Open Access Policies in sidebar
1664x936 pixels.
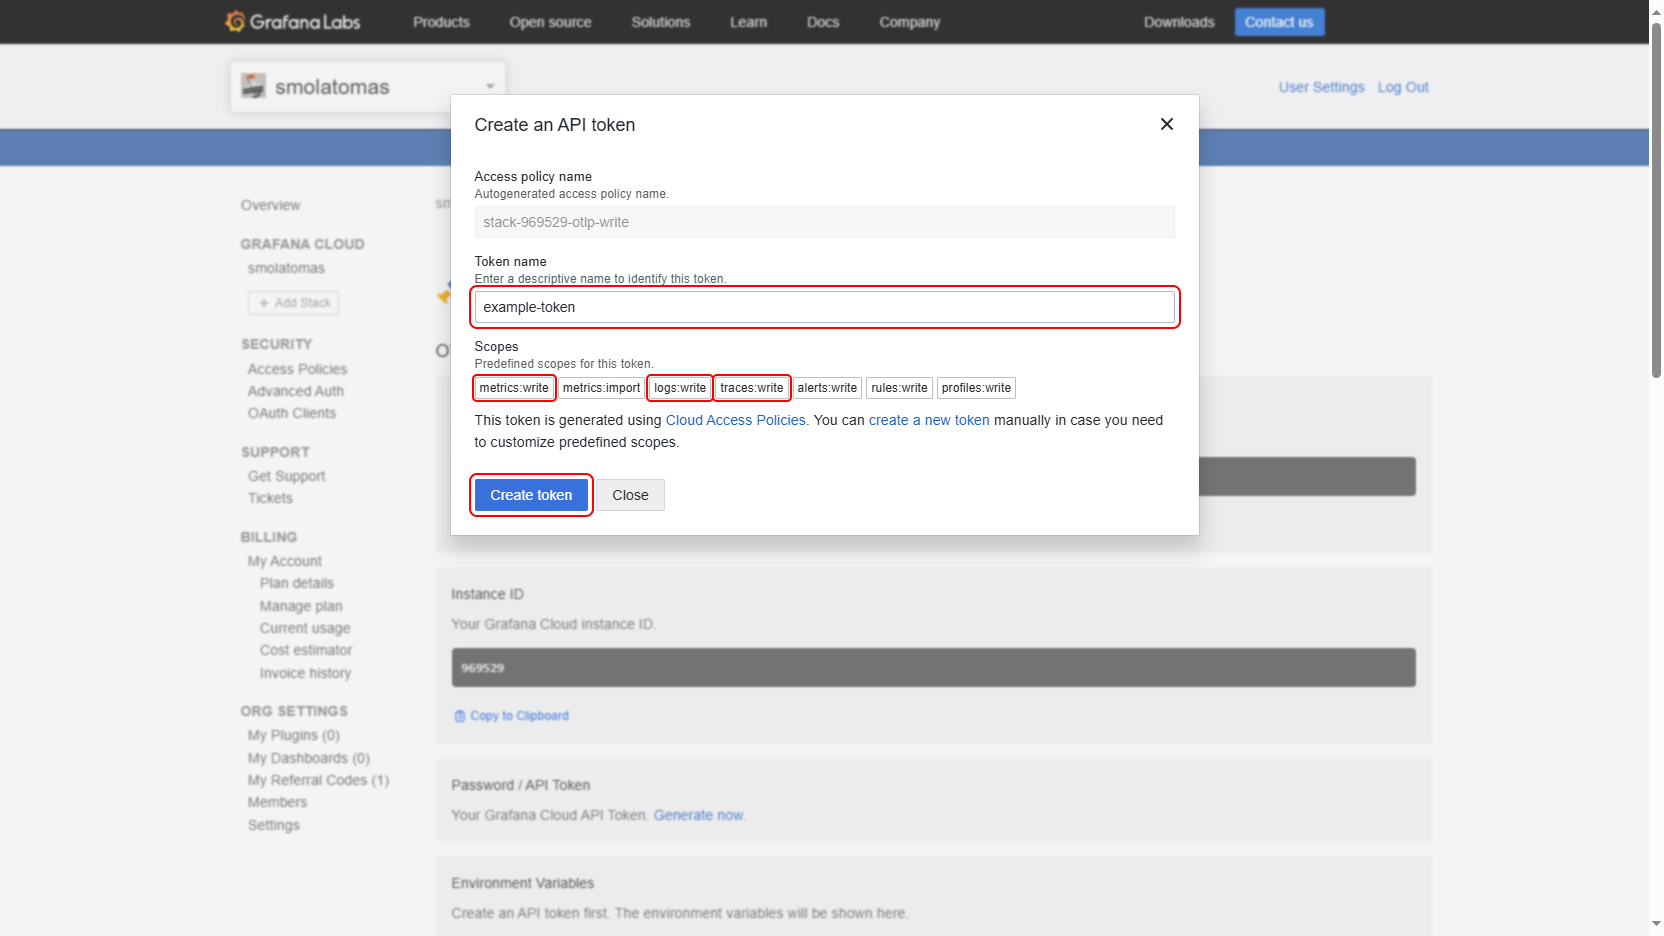click(297, 369)
